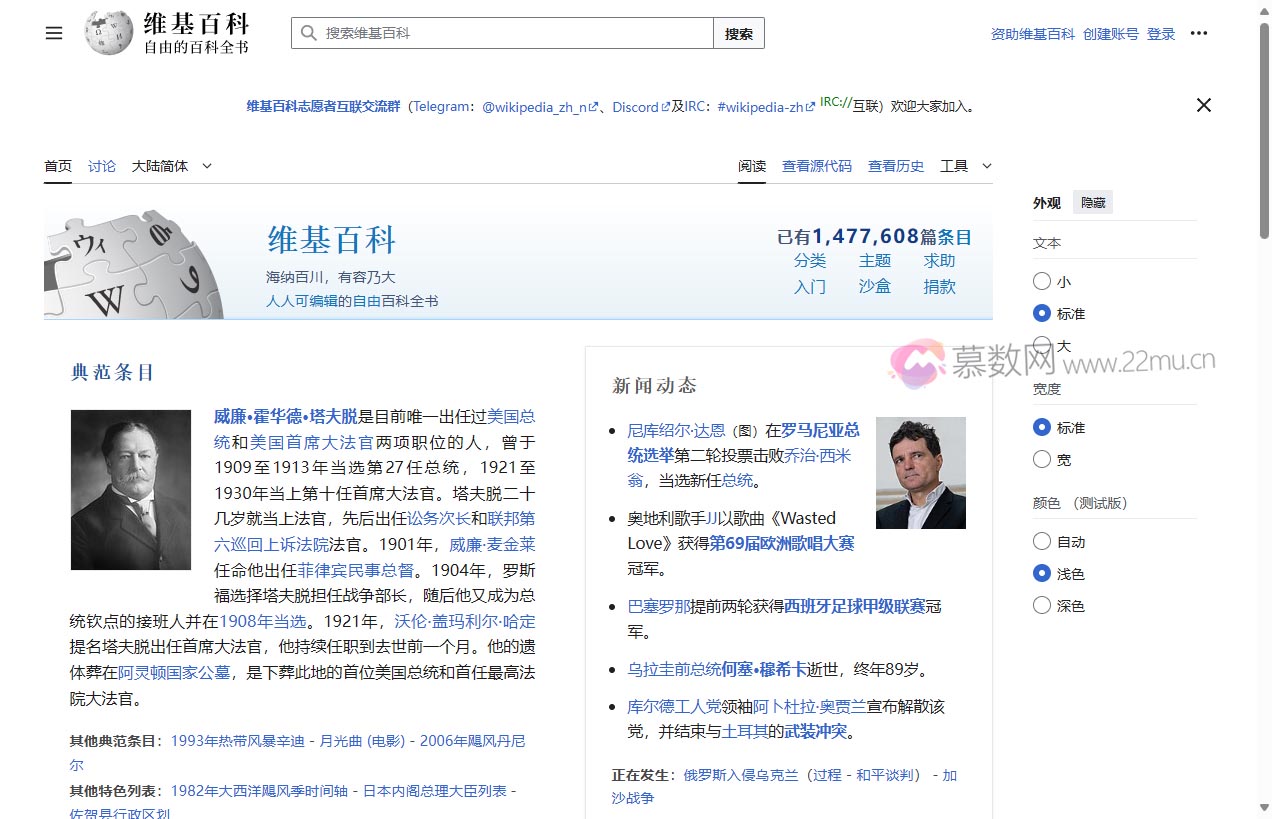
Task: Open the hamburger main menu icon
Action: [54, 33]
